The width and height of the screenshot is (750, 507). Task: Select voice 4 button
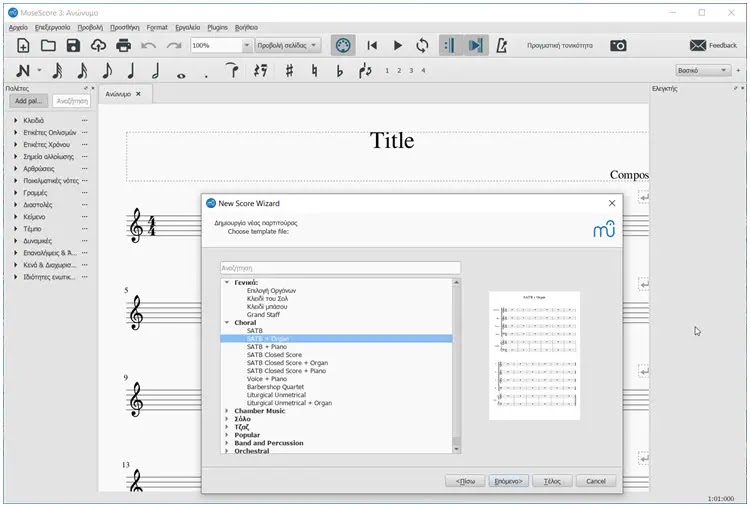[423, 70]
